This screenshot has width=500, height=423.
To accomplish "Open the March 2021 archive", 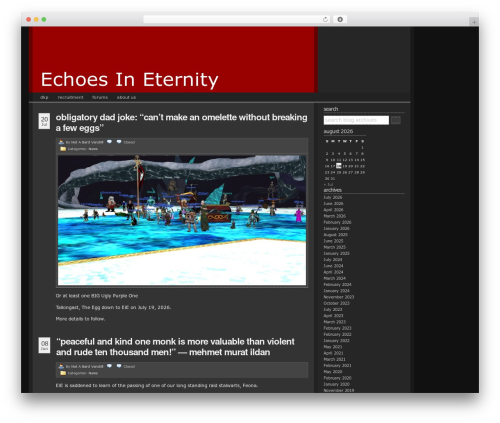I will [x=335, y=359].
